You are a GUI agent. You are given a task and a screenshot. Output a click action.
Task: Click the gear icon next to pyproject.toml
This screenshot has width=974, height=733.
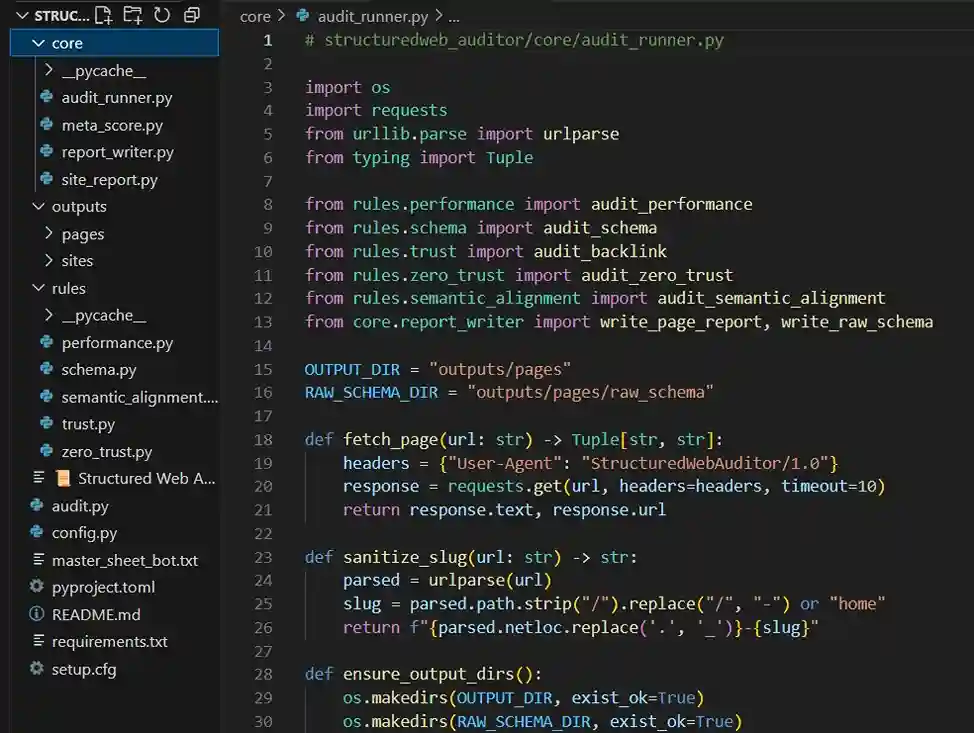[x=37, y=587]
